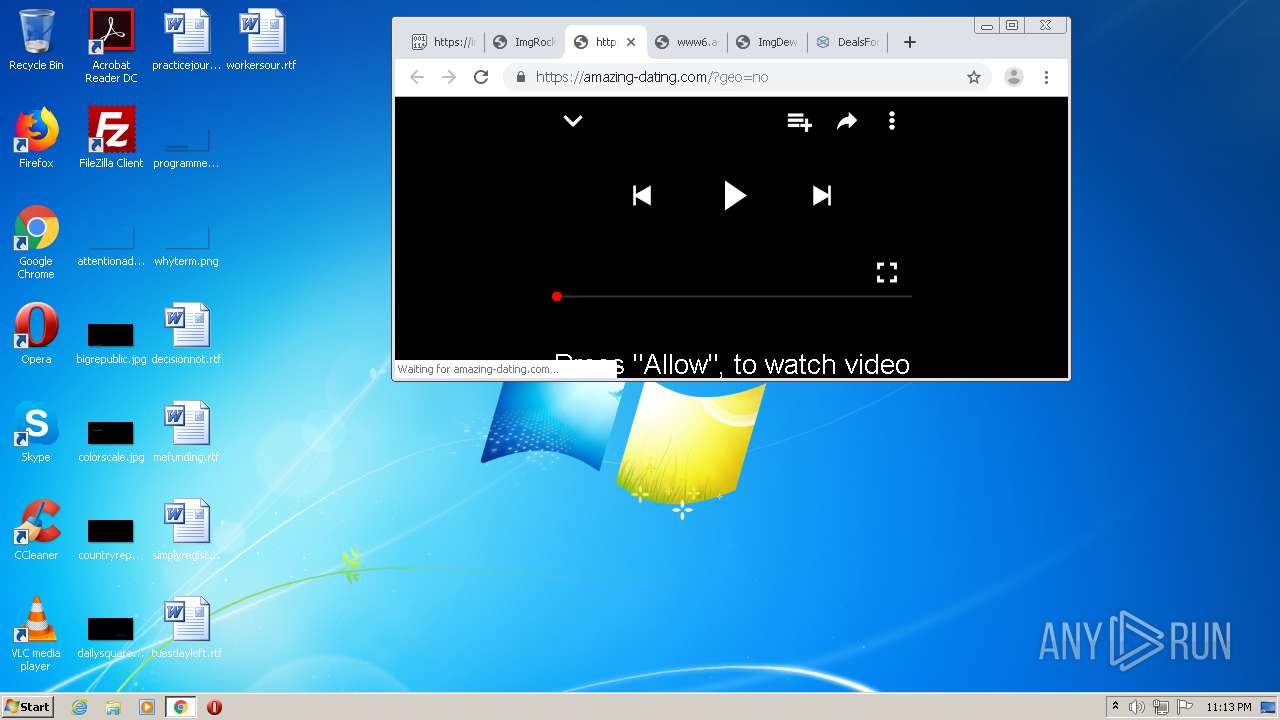Viewport: 1280px width, 720px height.
Task: Skip to previous video track
Action: [x=642, y=196]
